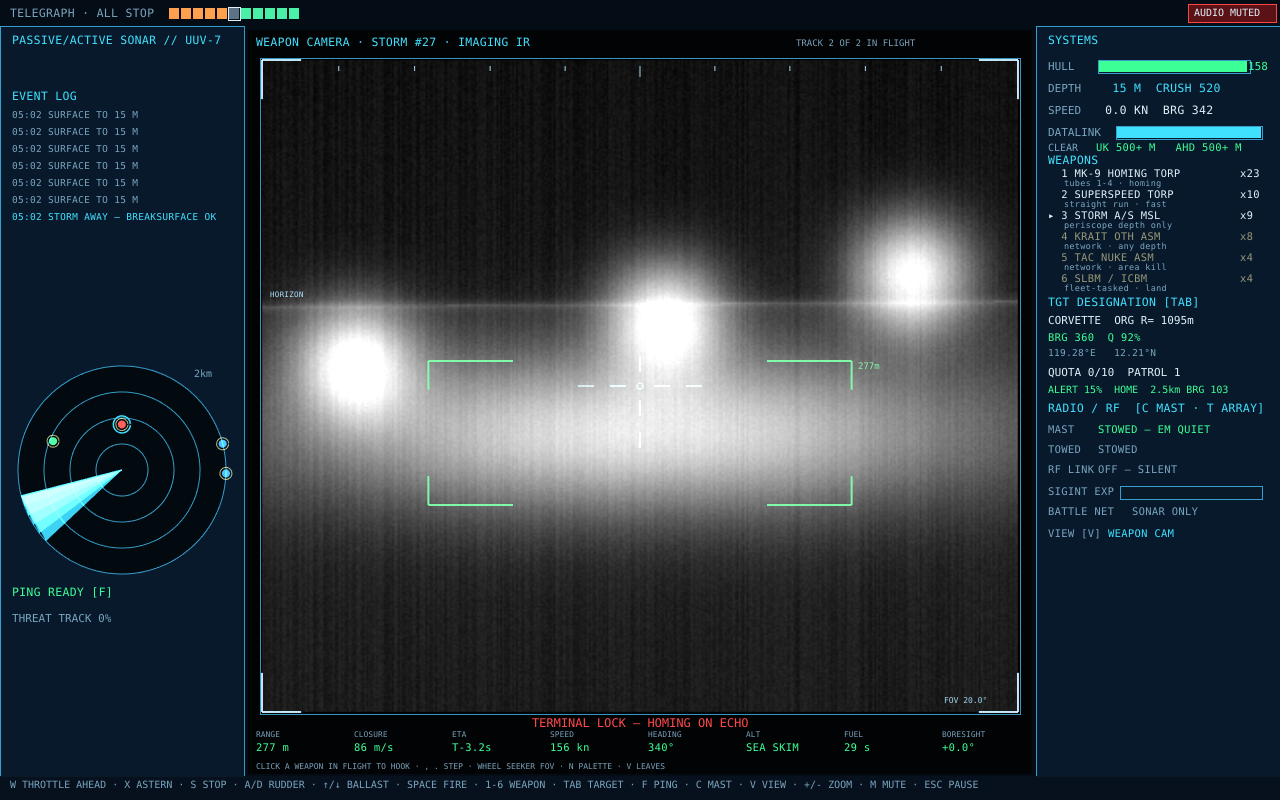
Task: Unmute audio via AUDIO MUTED button
Action: [1232, 13]
